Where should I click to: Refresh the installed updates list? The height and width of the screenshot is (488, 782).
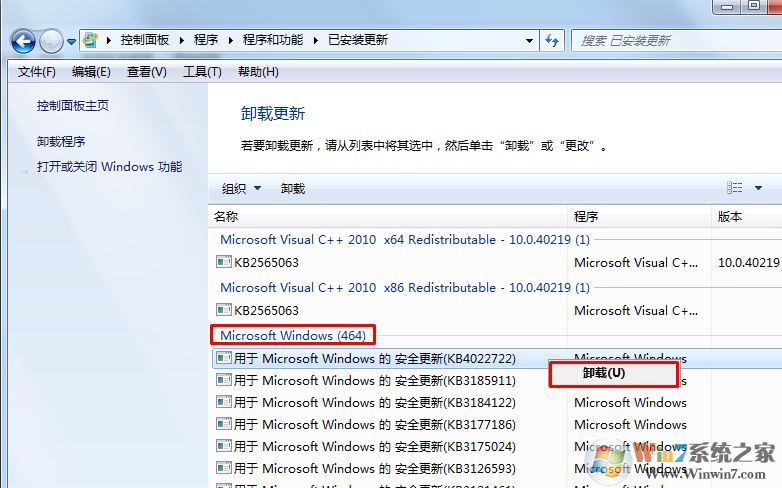(x=552, y=40)
